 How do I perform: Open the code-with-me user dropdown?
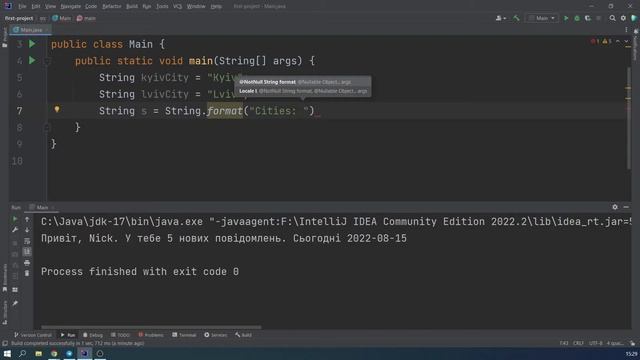point(500,18)
